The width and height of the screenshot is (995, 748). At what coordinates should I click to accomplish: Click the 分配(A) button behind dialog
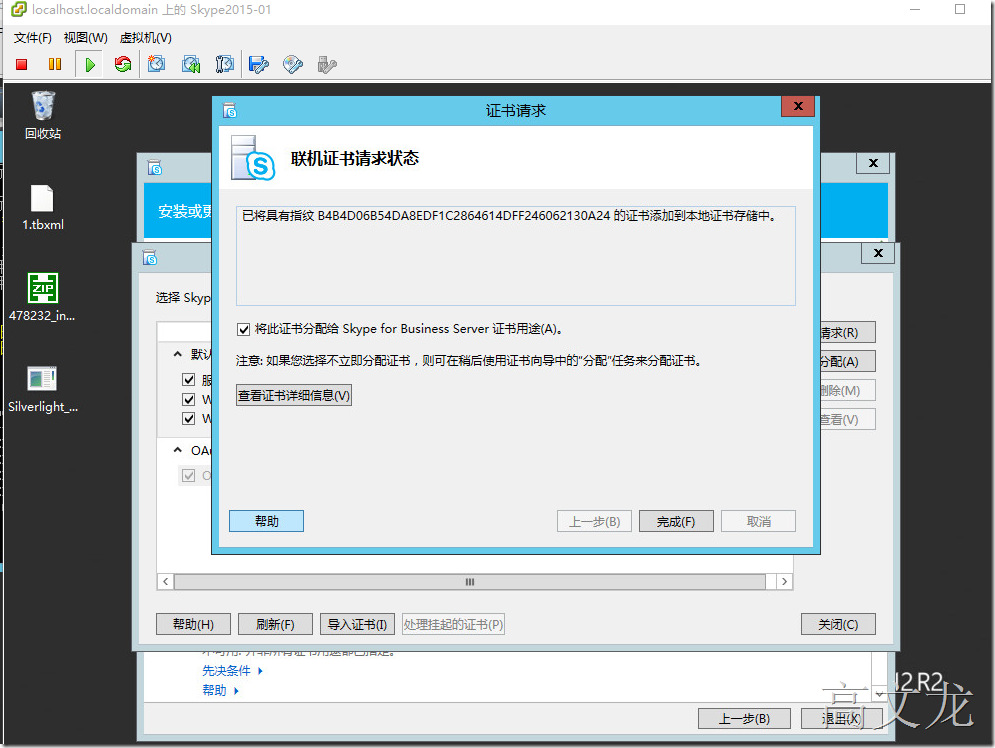848,362
